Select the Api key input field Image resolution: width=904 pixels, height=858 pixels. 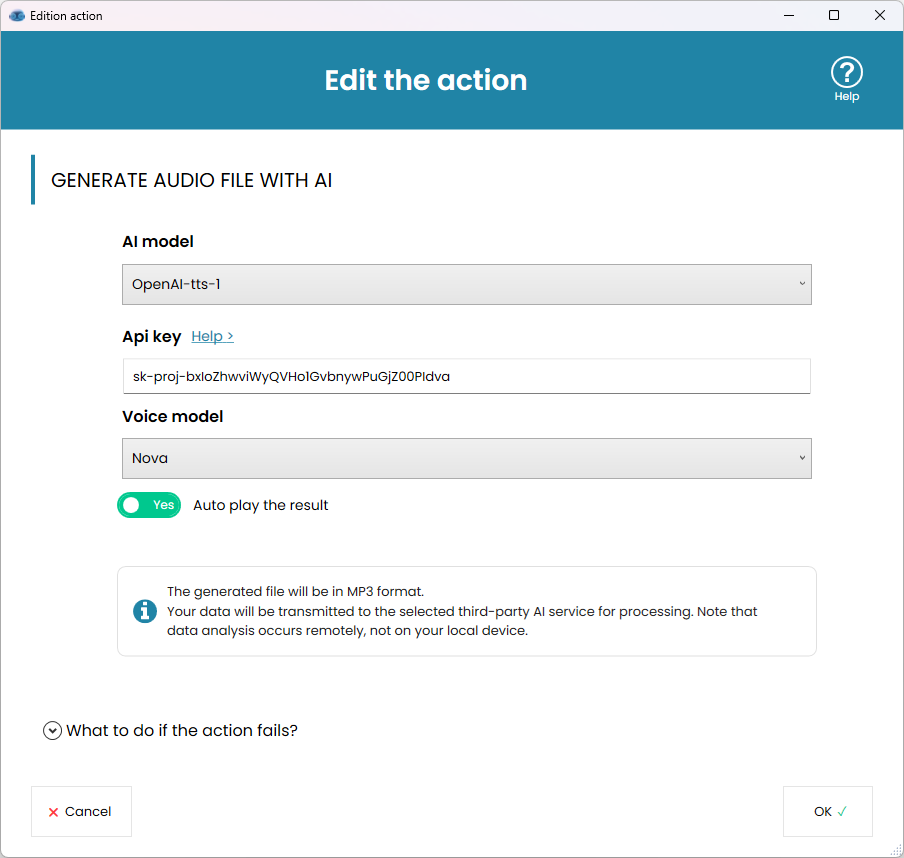tap(466, 376)
